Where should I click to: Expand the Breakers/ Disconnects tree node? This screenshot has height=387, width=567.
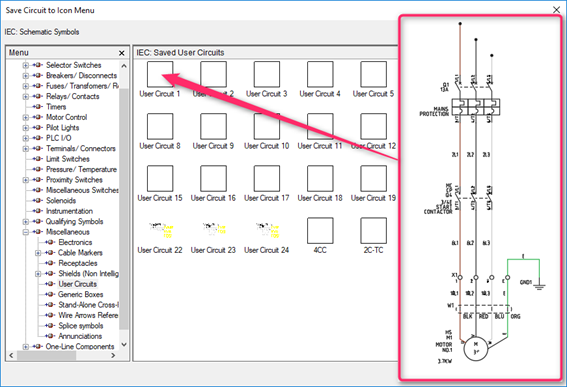click(26, 76)
